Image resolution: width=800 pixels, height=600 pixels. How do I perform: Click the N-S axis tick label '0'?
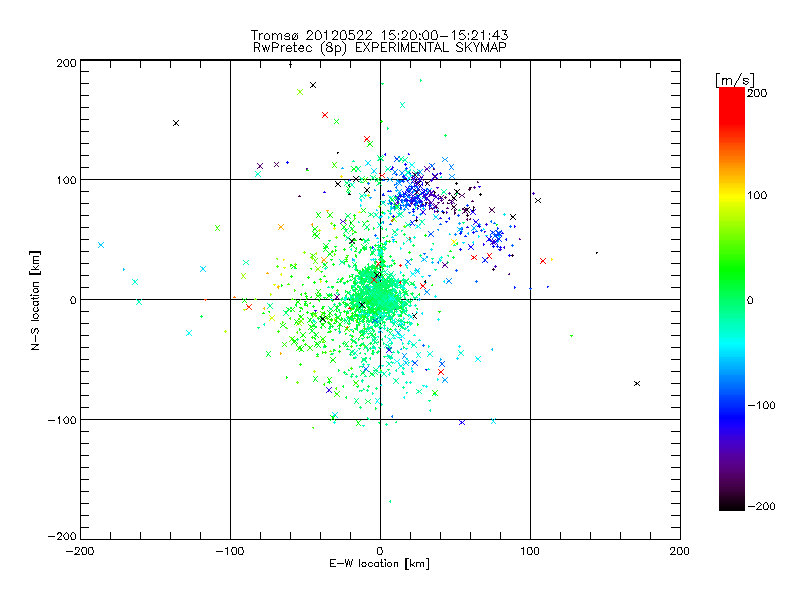coord(73,300)
